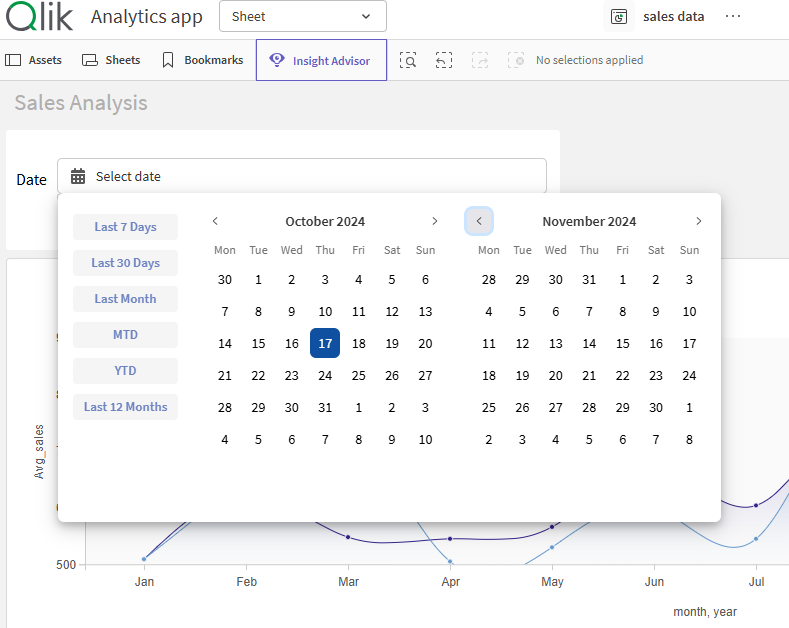789x628 pixels.
Task: Select the Last 7 Days preset
Action: click(125, 227)
